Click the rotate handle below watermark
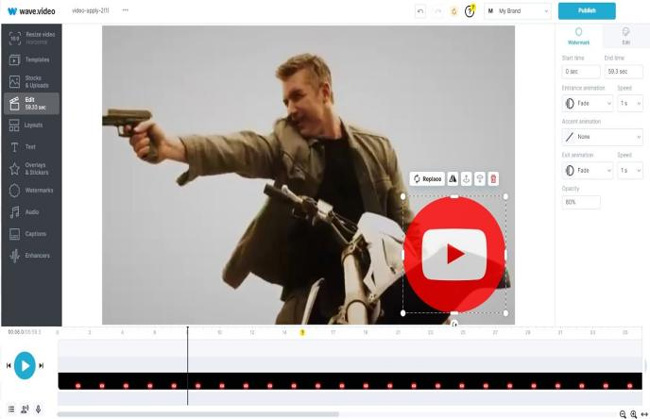This screenshot has width=650, height=419. coord(454,324)
